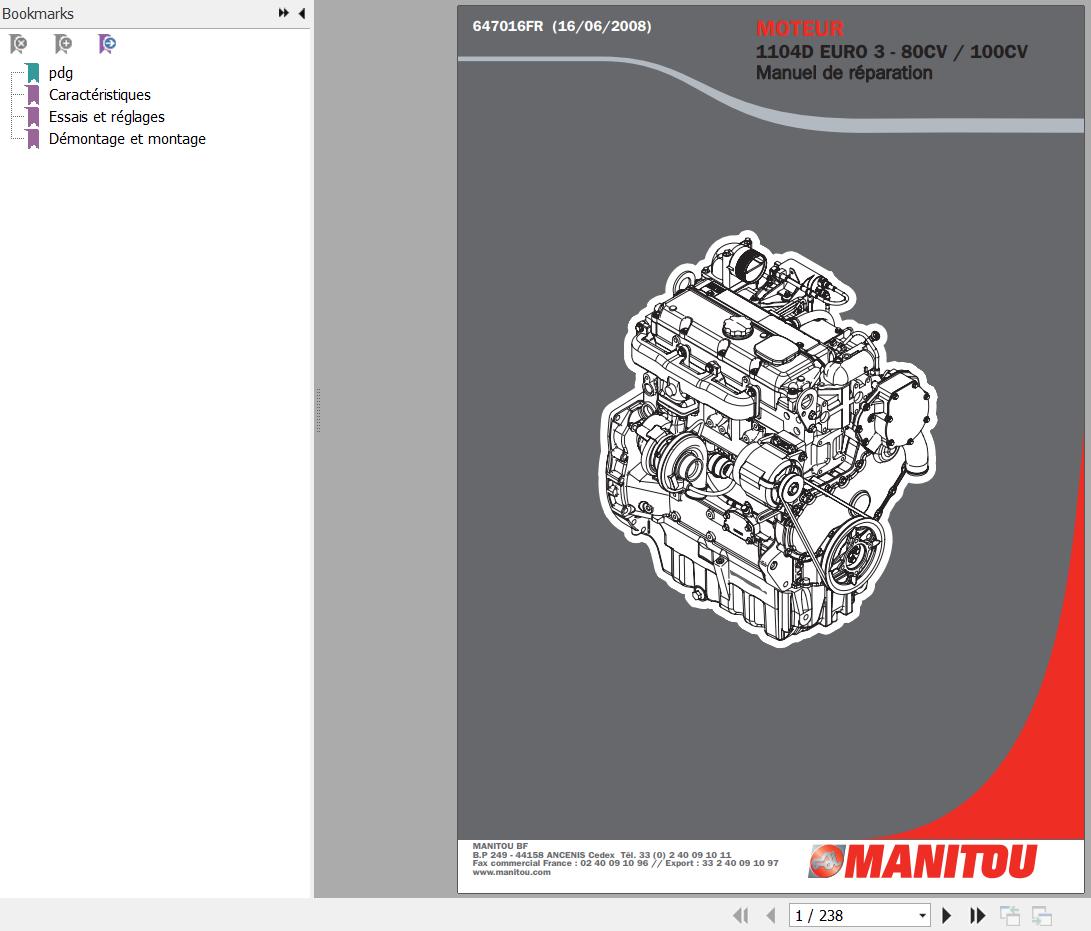Click the www.manitou.com text

click(511, 873)
